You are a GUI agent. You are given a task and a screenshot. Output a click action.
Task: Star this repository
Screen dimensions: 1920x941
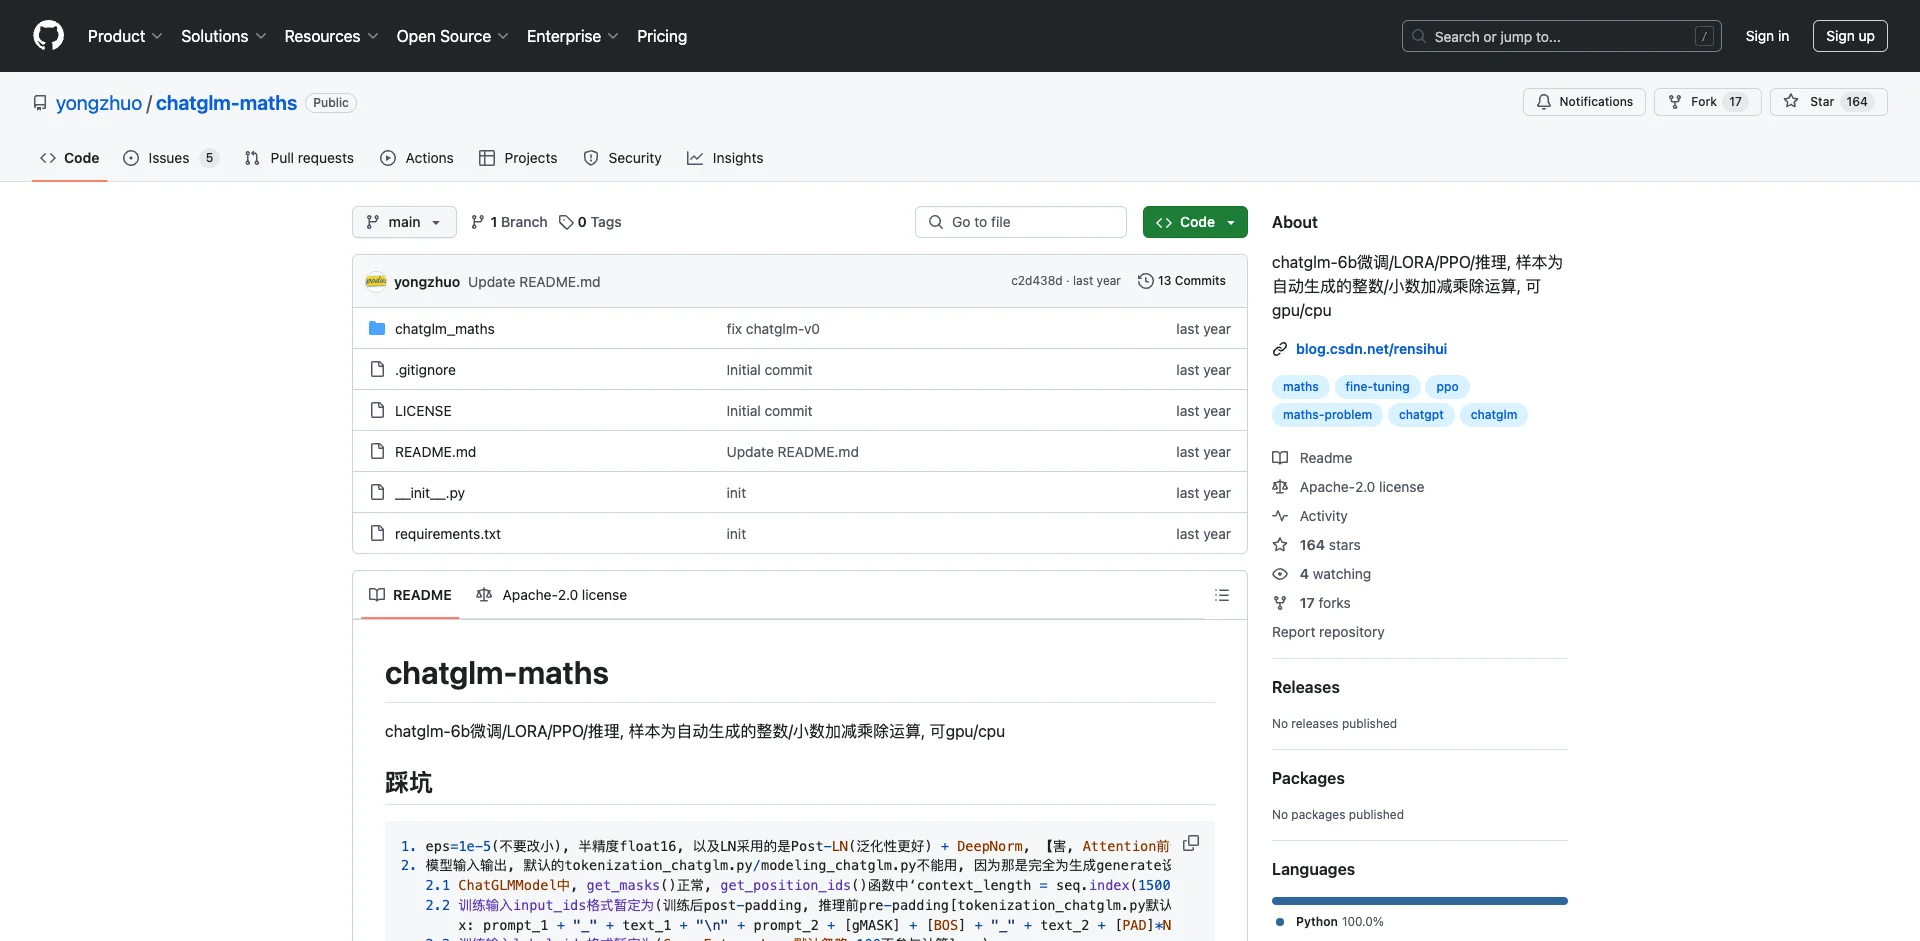pos(1828,102)
